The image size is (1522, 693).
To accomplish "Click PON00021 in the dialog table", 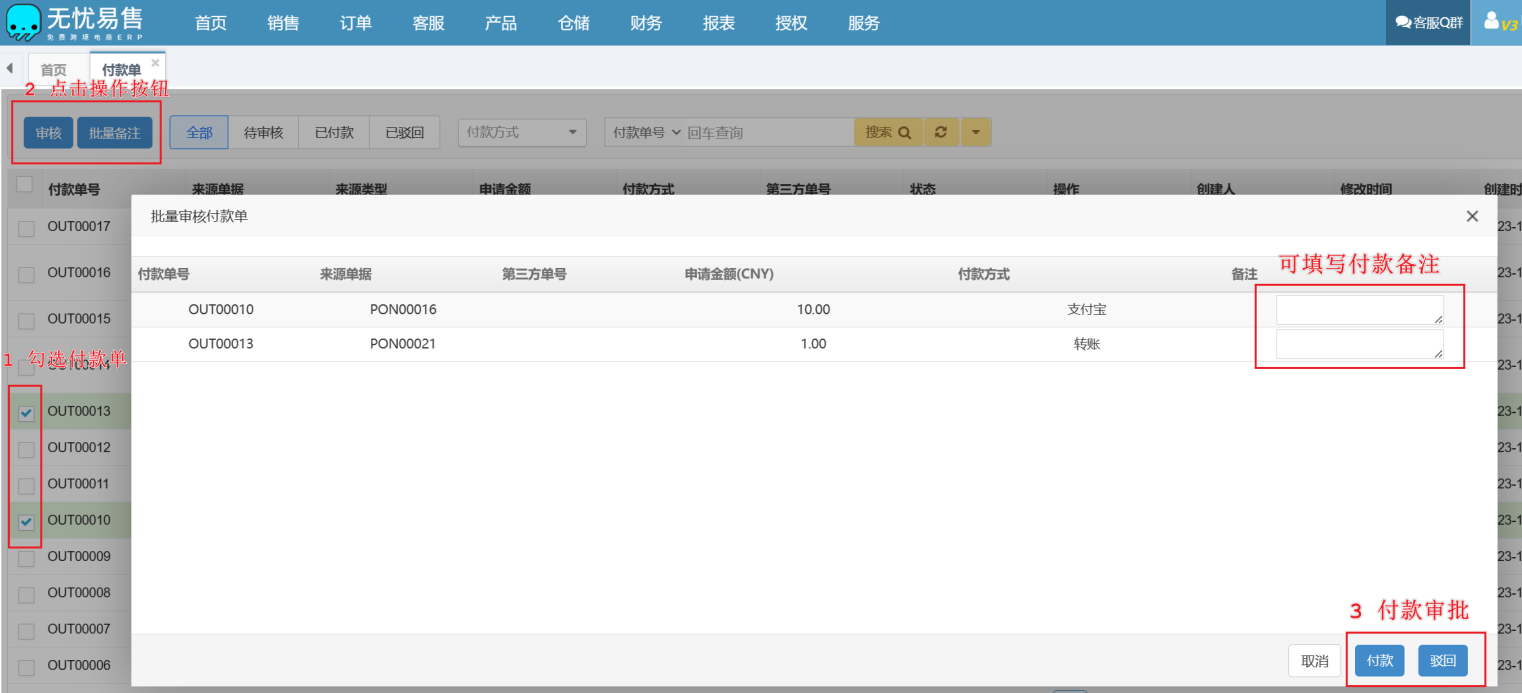I will (403, 344).
